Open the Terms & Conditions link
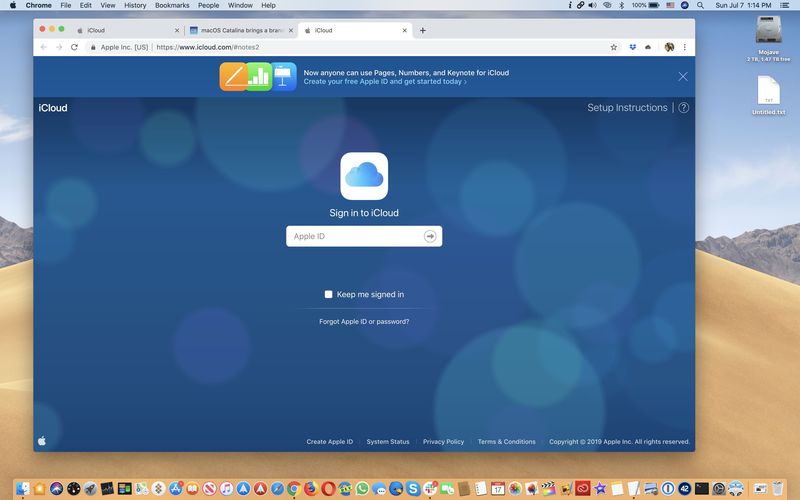The height and width of the screenshot is (500, 800). [507, 442]
